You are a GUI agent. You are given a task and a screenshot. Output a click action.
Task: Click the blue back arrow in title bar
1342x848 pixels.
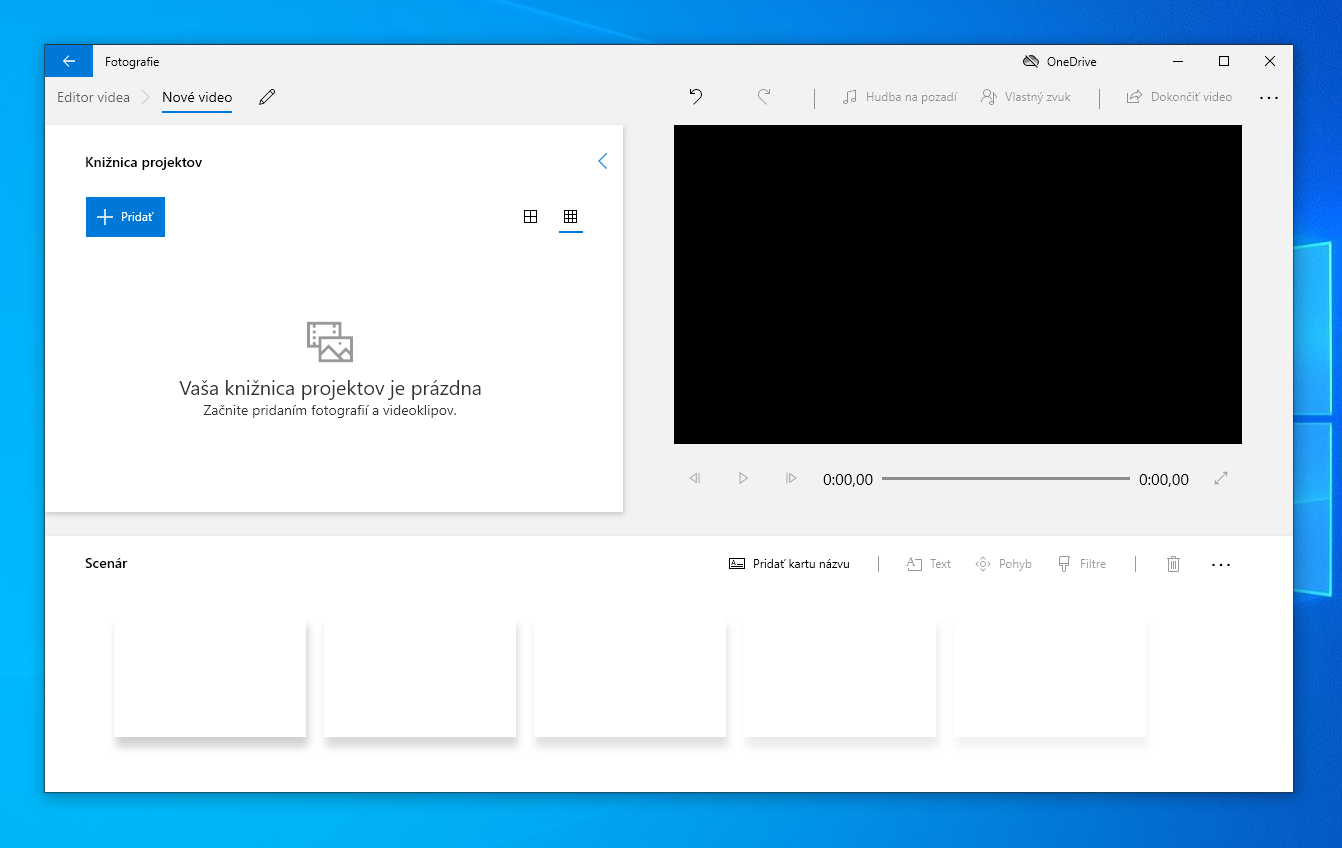69,61
